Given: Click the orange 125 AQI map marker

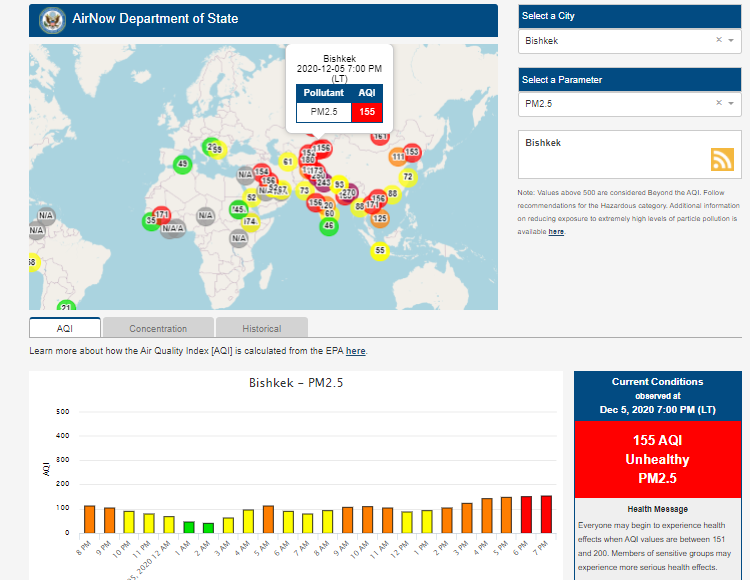Looking at the screenshot, I should (379, 218).
